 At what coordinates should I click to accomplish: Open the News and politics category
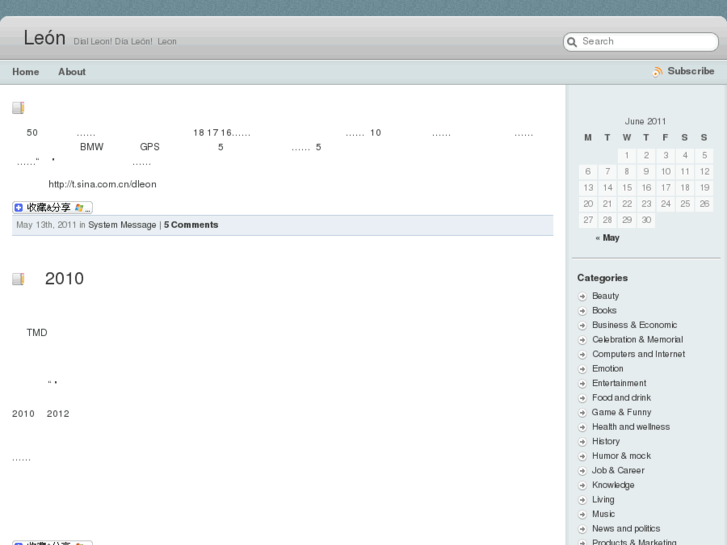point(626,528)
